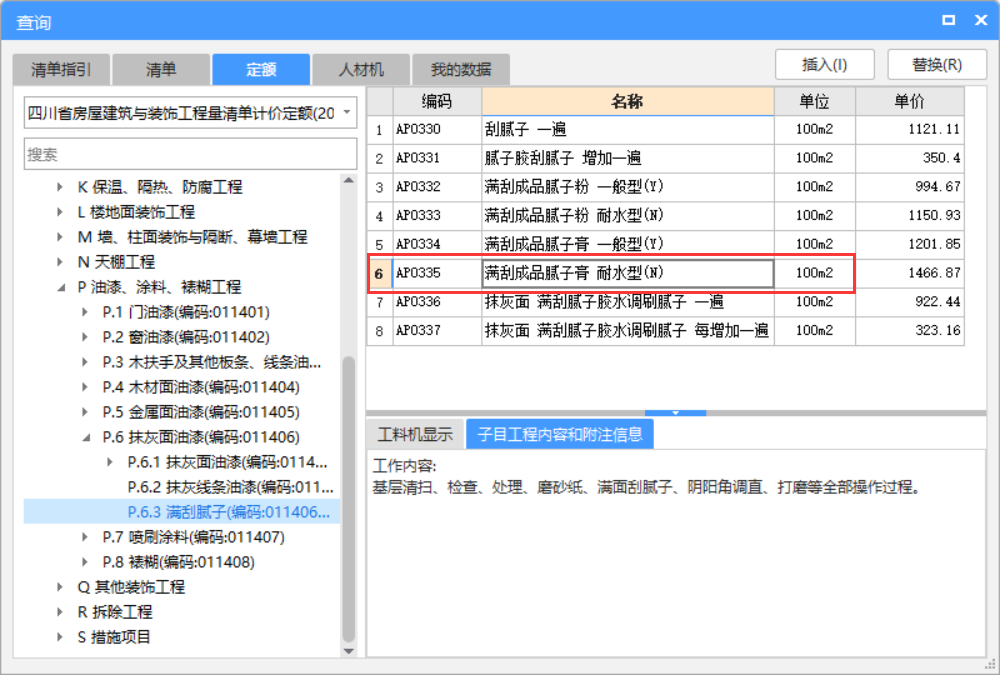Select 满刮成品腻子粉 一般型(Y) name cell
The image size is (1000, 675).
628,187
